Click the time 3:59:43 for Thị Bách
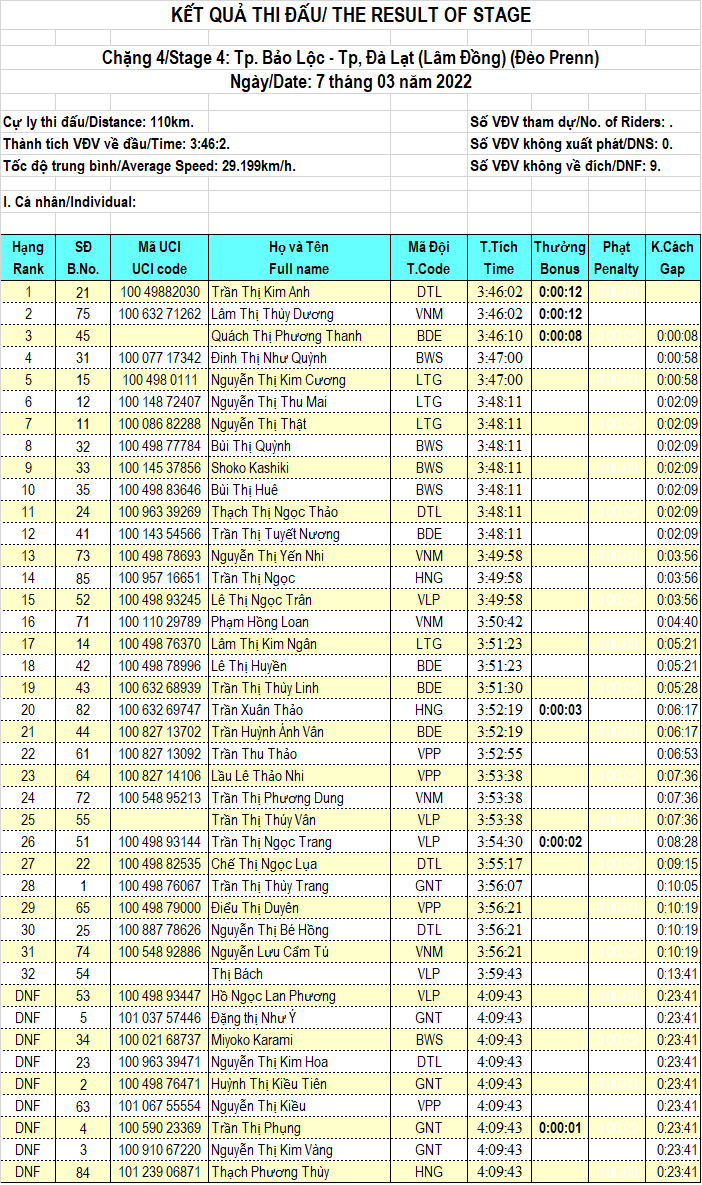The image size is (702, 1185). (x=499, y=974)
